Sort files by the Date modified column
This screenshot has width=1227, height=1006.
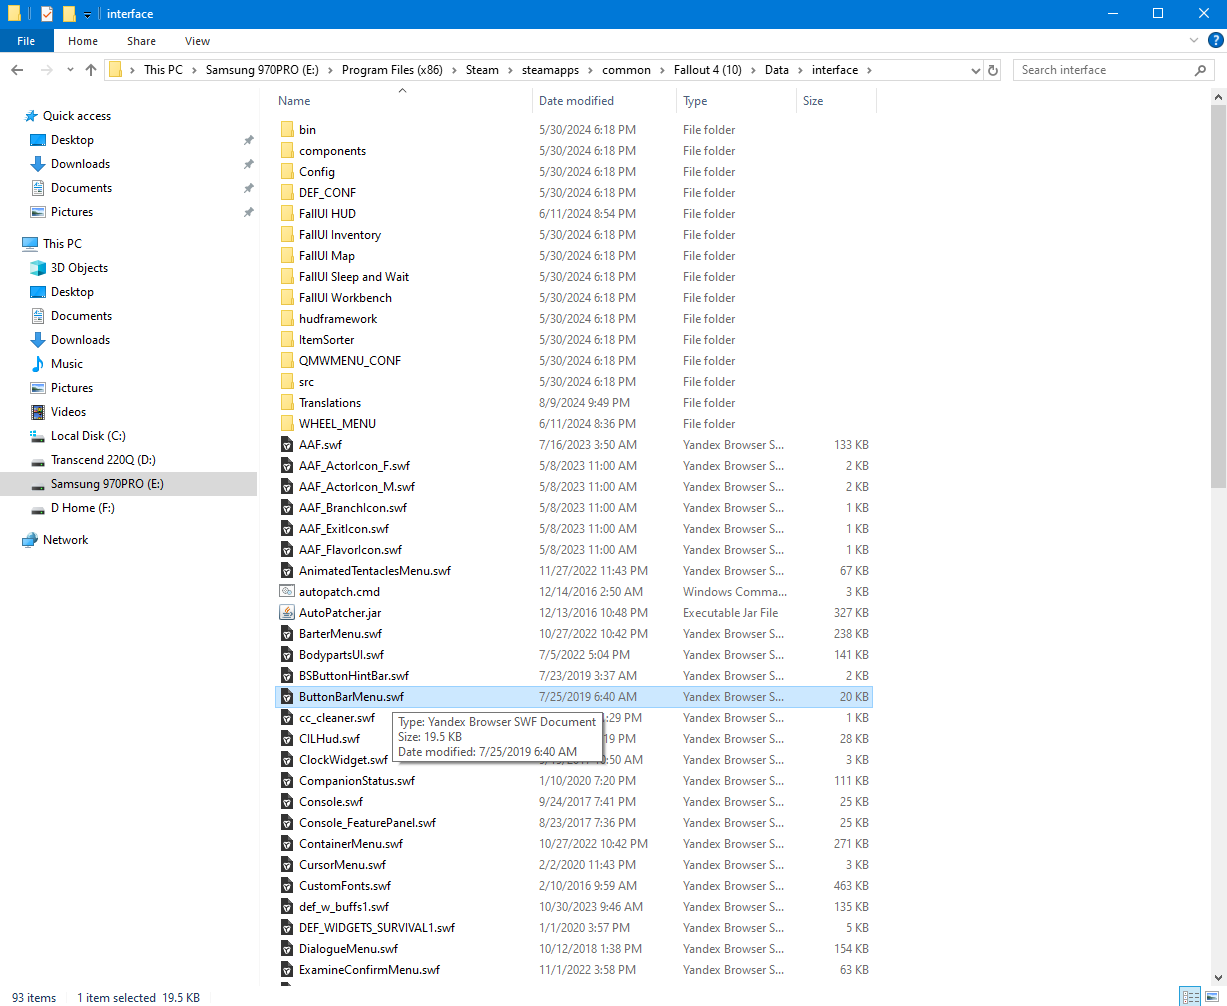576,101
